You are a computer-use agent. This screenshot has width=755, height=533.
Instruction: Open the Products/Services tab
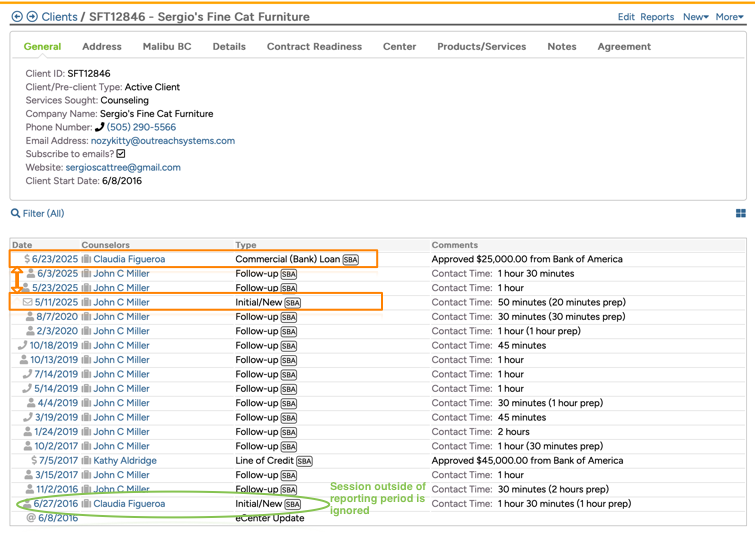tap(481, 47)
